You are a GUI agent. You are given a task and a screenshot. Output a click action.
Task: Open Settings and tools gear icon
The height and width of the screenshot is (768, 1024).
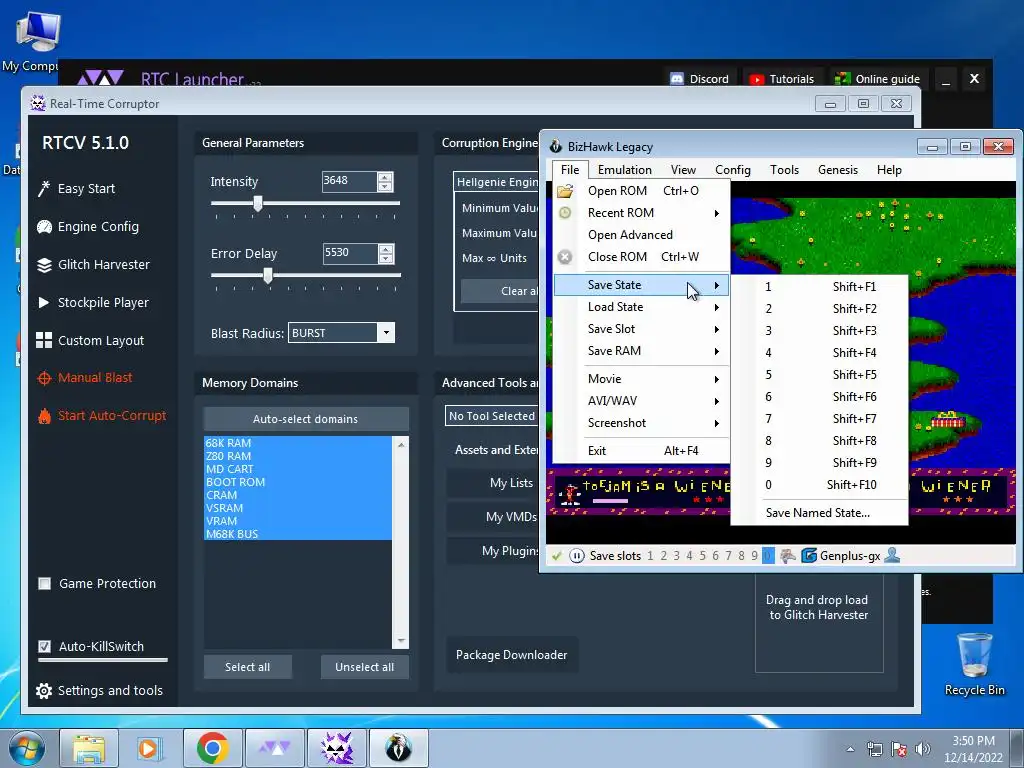[x=44, y=691]
